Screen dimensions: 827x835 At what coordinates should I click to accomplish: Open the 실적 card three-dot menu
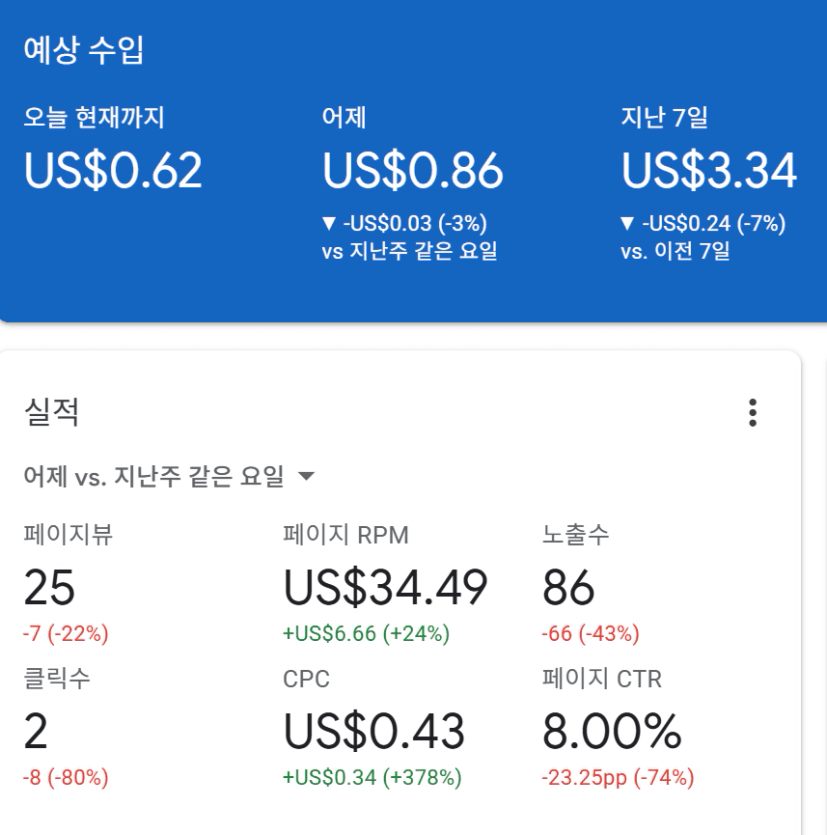753,413
